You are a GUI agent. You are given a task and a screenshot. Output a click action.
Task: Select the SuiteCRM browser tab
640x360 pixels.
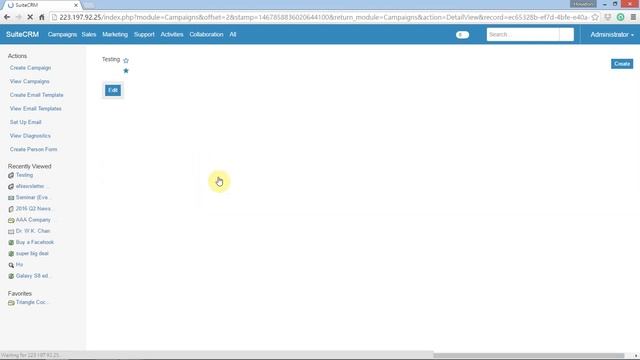click(41, 5)
